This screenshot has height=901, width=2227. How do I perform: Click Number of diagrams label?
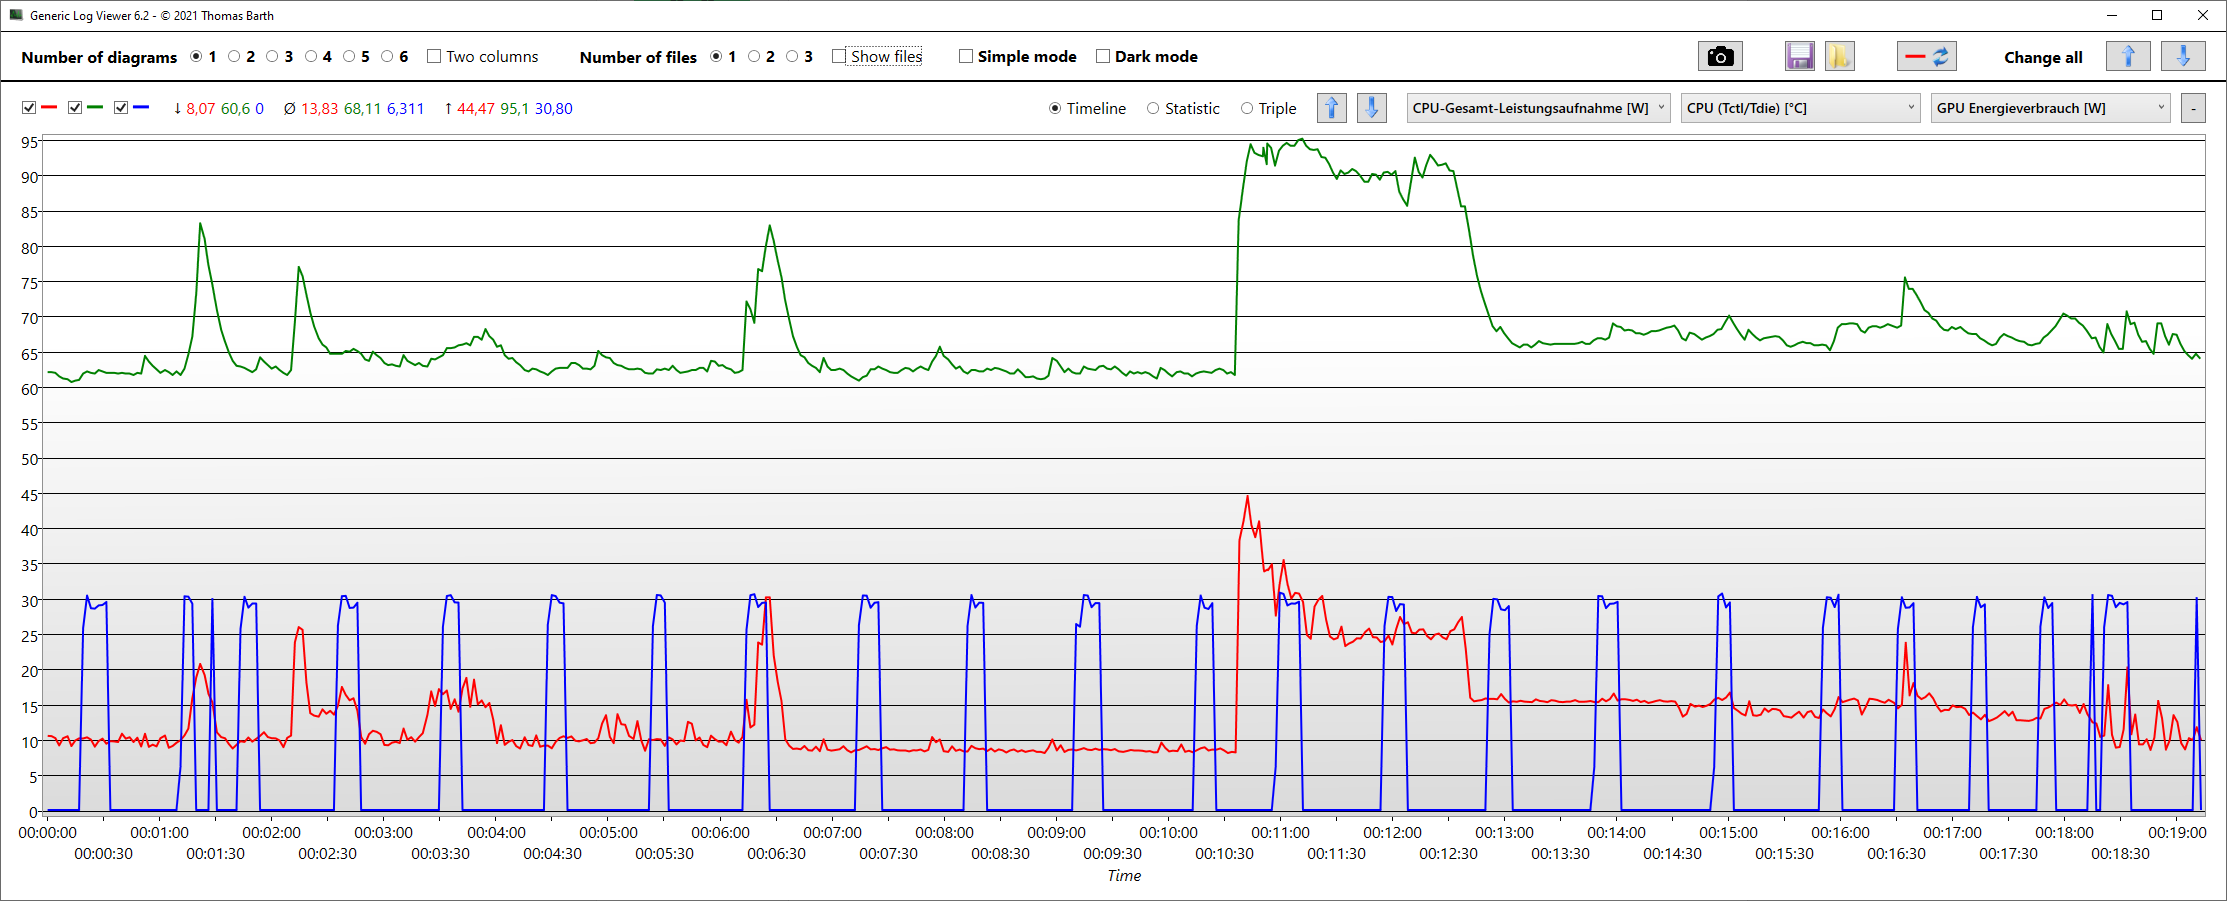[99, 57]
